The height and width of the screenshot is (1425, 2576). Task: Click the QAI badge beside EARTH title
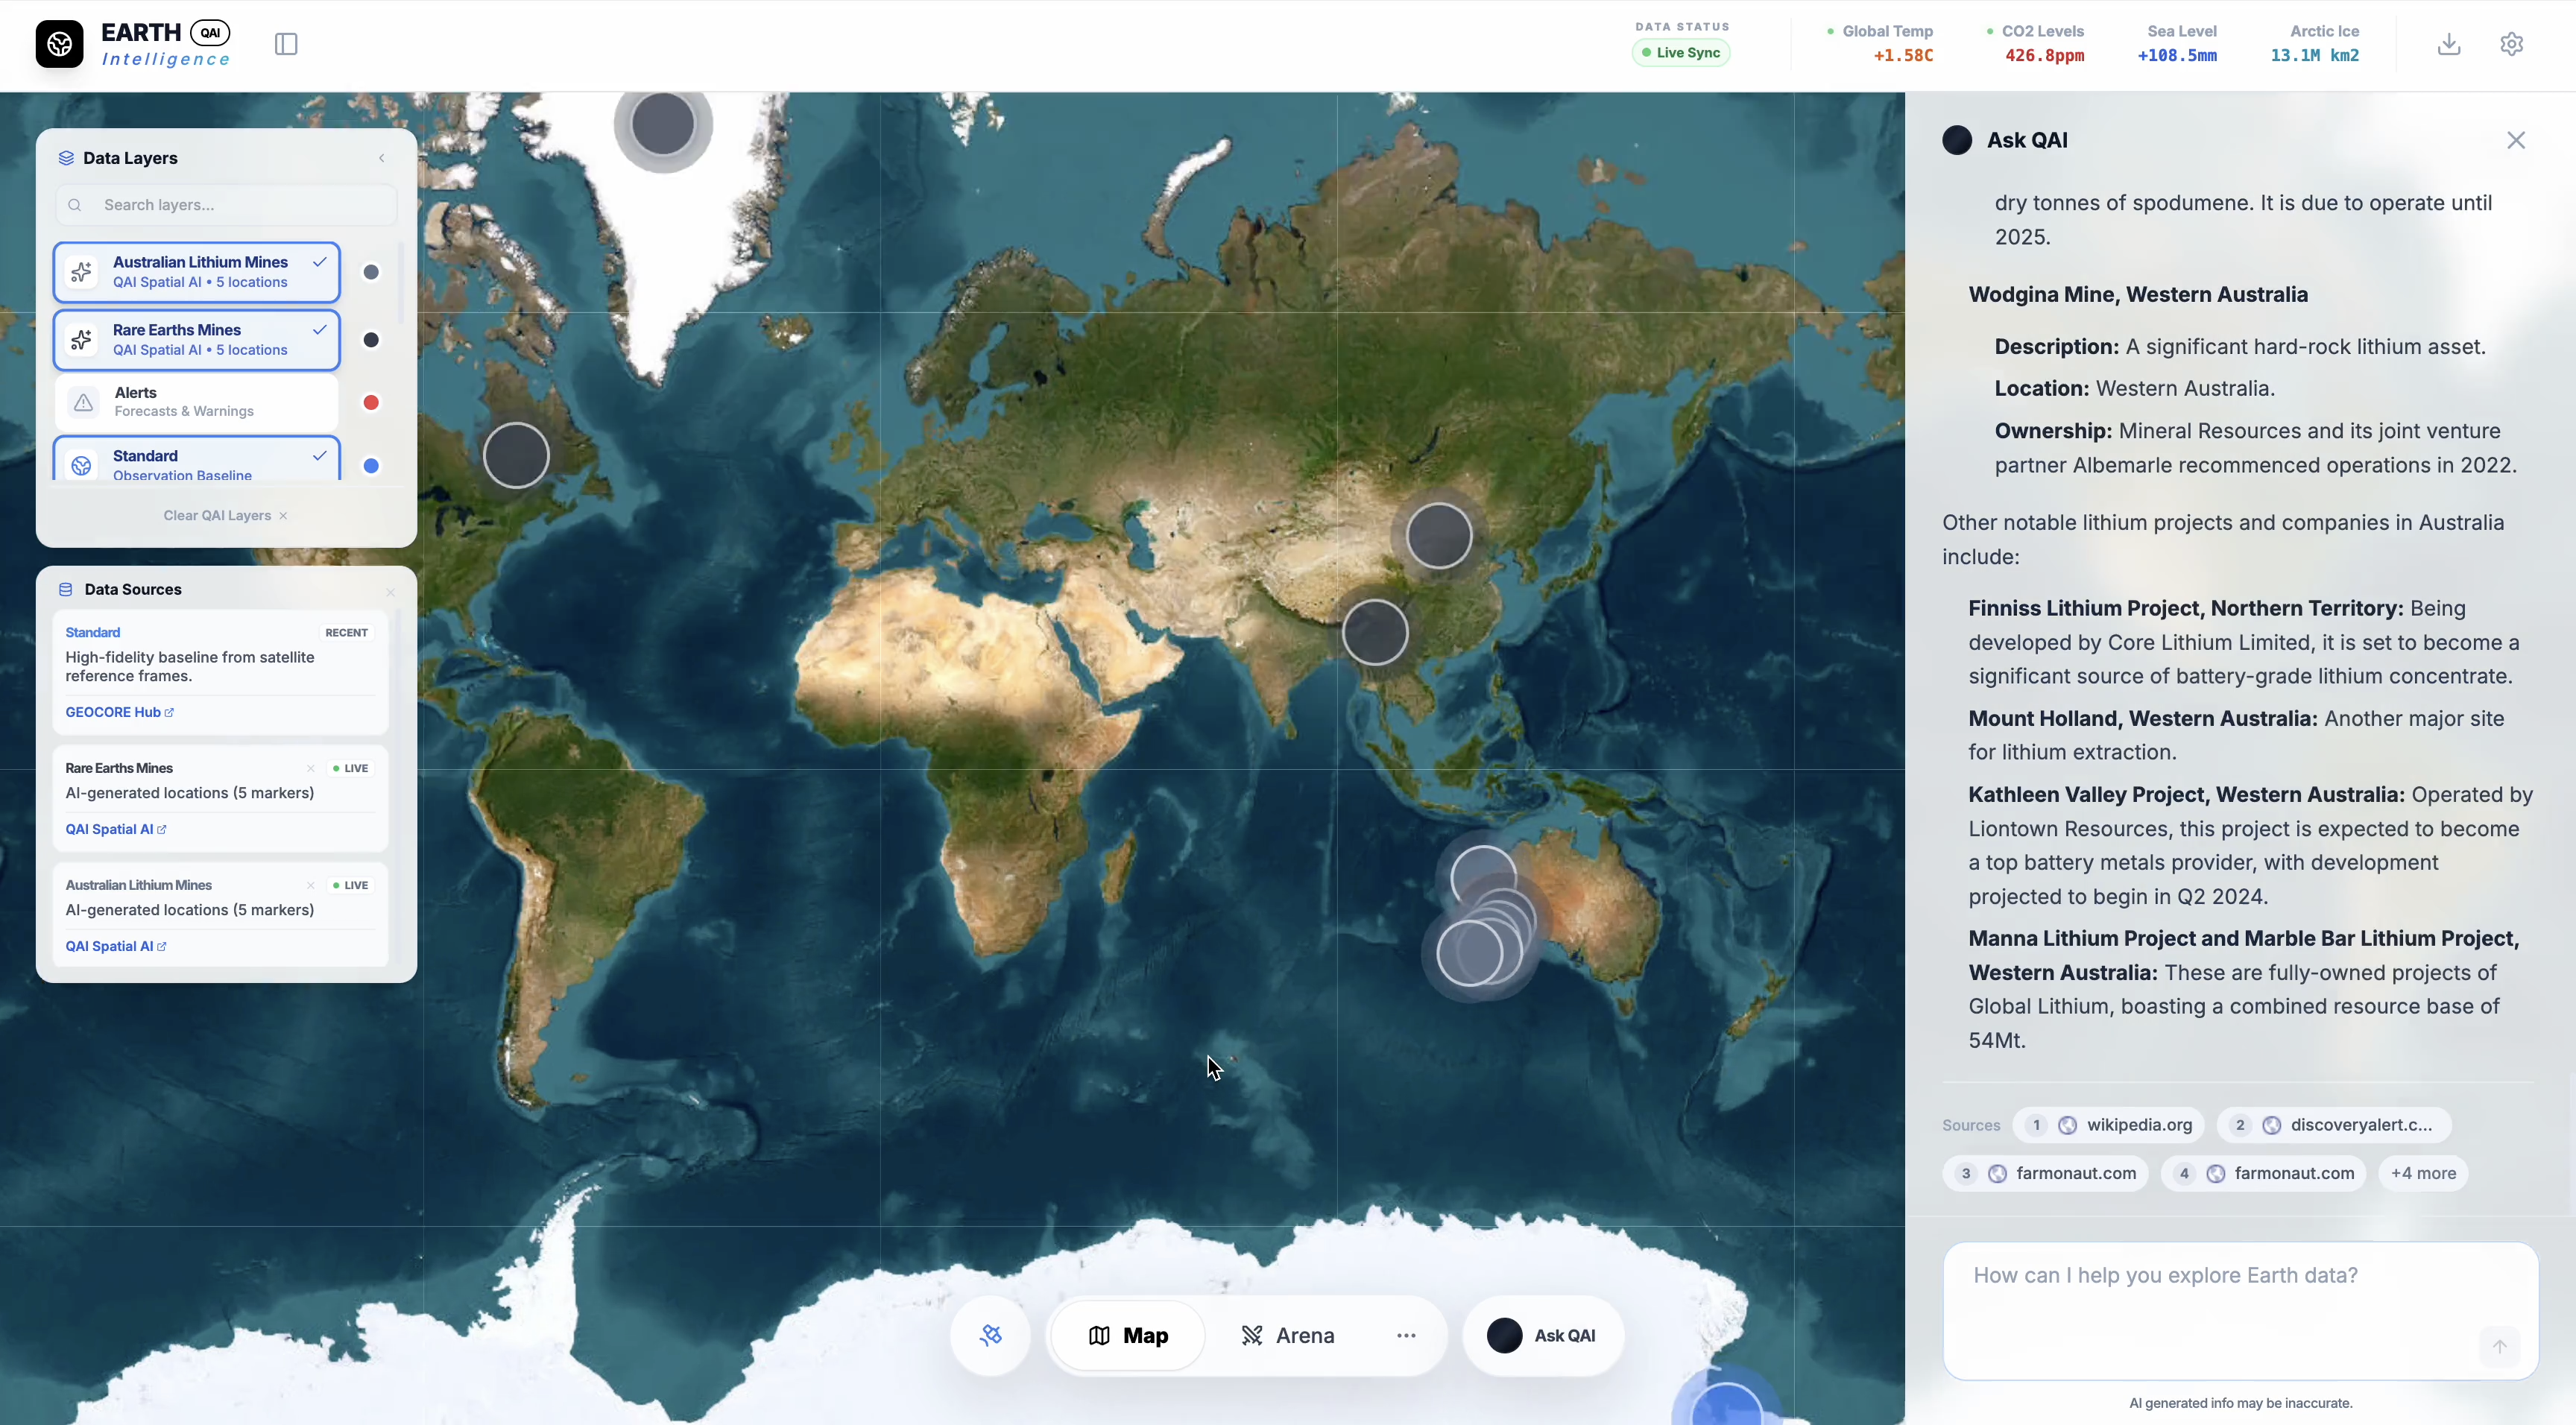210,32
